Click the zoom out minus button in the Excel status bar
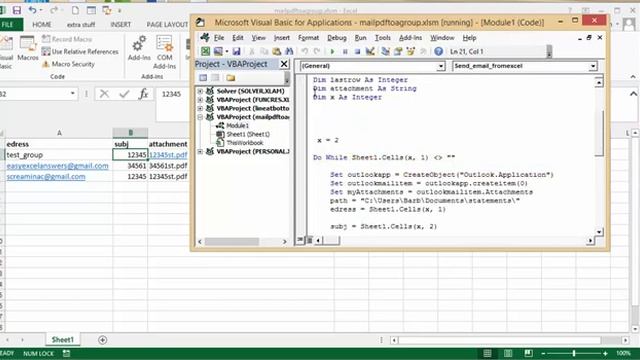 (543, 353)
